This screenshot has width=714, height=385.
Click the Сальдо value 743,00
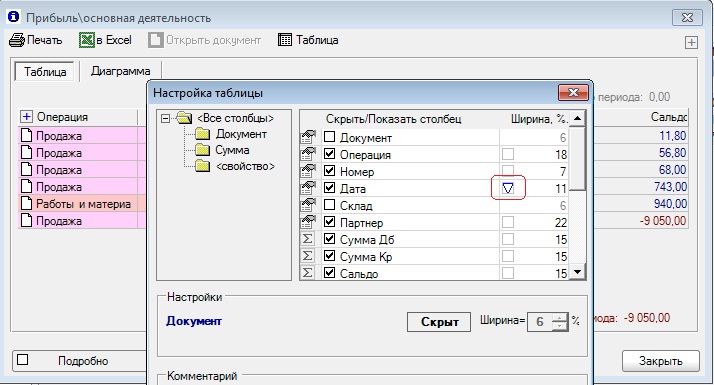[669, 187]
